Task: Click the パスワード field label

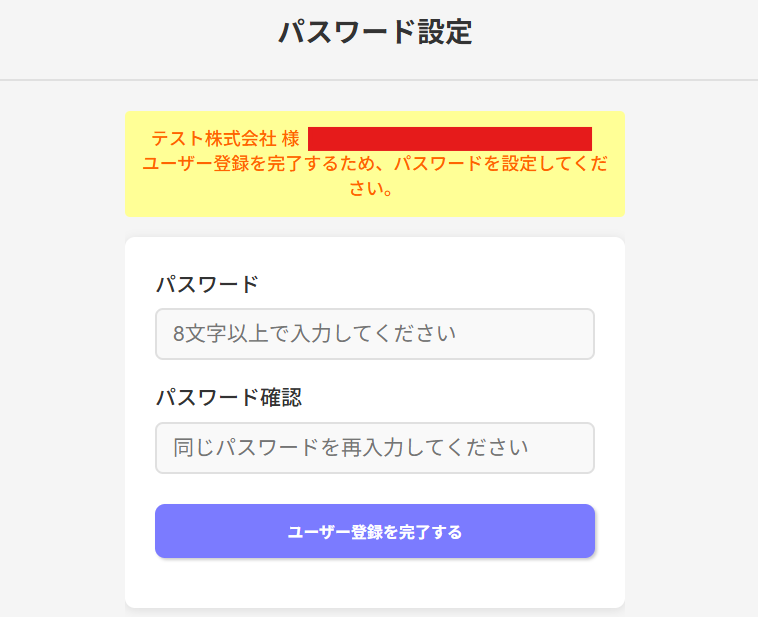Action: pos(207,285)
